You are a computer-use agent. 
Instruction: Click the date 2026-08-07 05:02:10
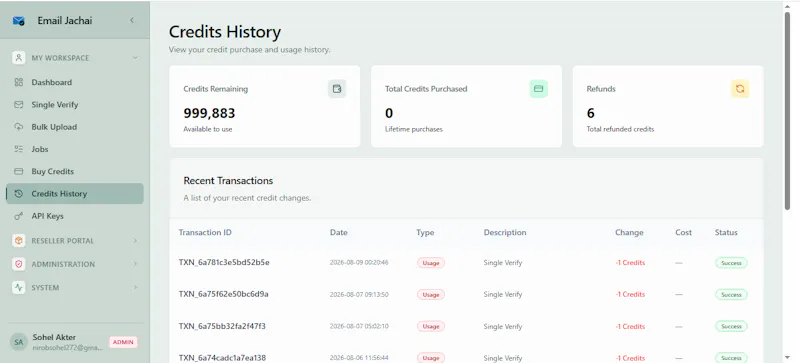tap(359, 326)
